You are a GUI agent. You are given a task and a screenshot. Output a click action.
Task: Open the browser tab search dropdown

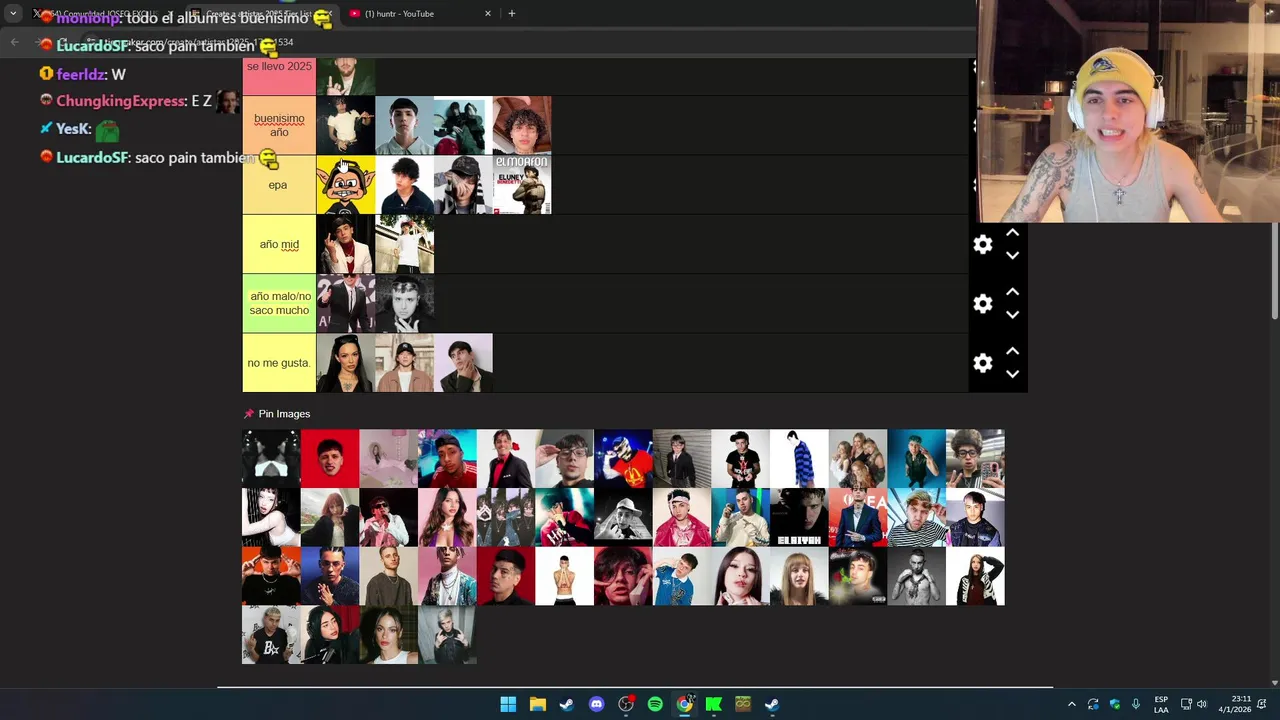tap(13, 14)
